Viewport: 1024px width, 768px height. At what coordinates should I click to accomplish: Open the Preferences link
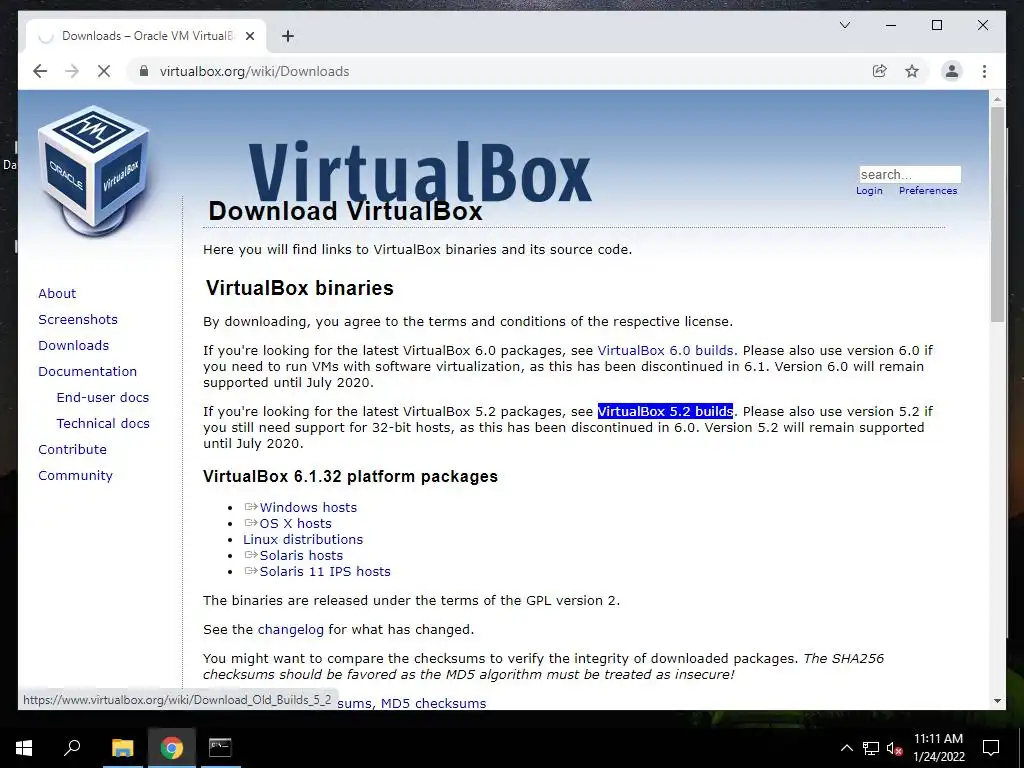point(927,191)
